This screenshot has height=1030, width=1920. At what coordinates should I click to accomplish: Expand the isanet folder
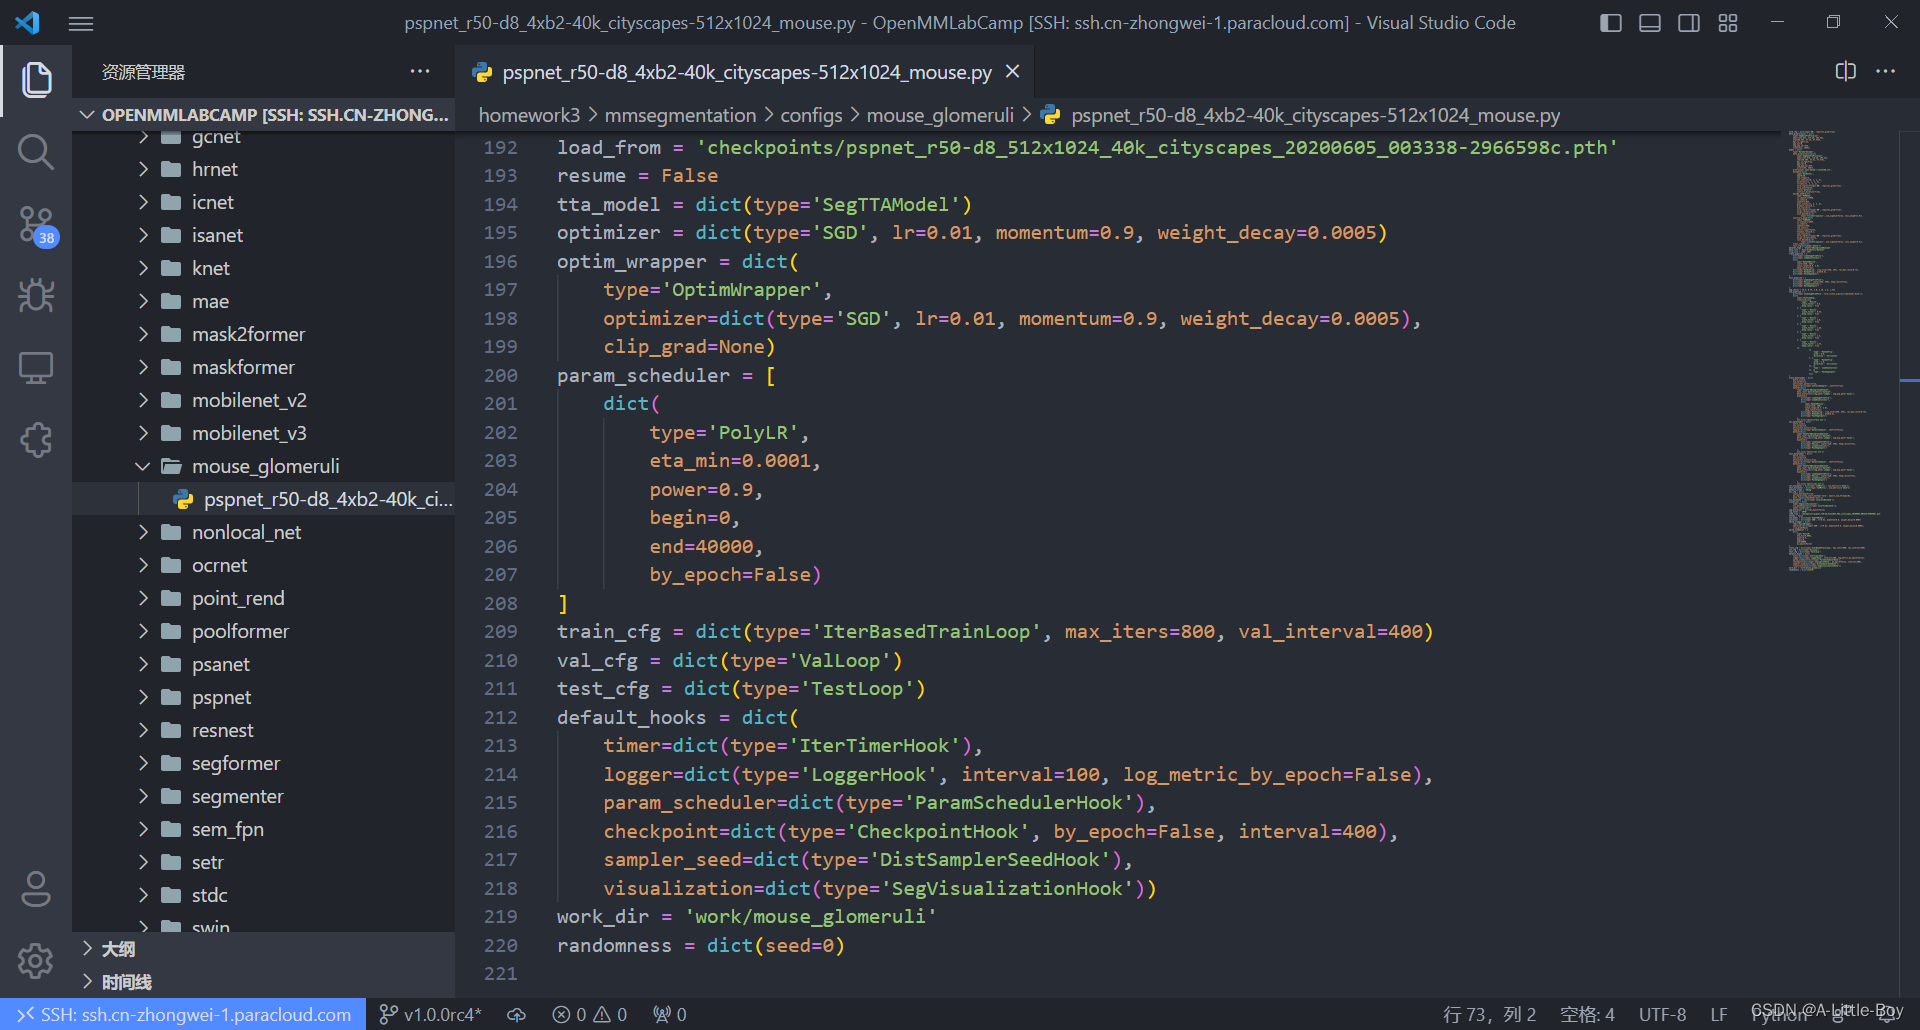click(264, 235)
